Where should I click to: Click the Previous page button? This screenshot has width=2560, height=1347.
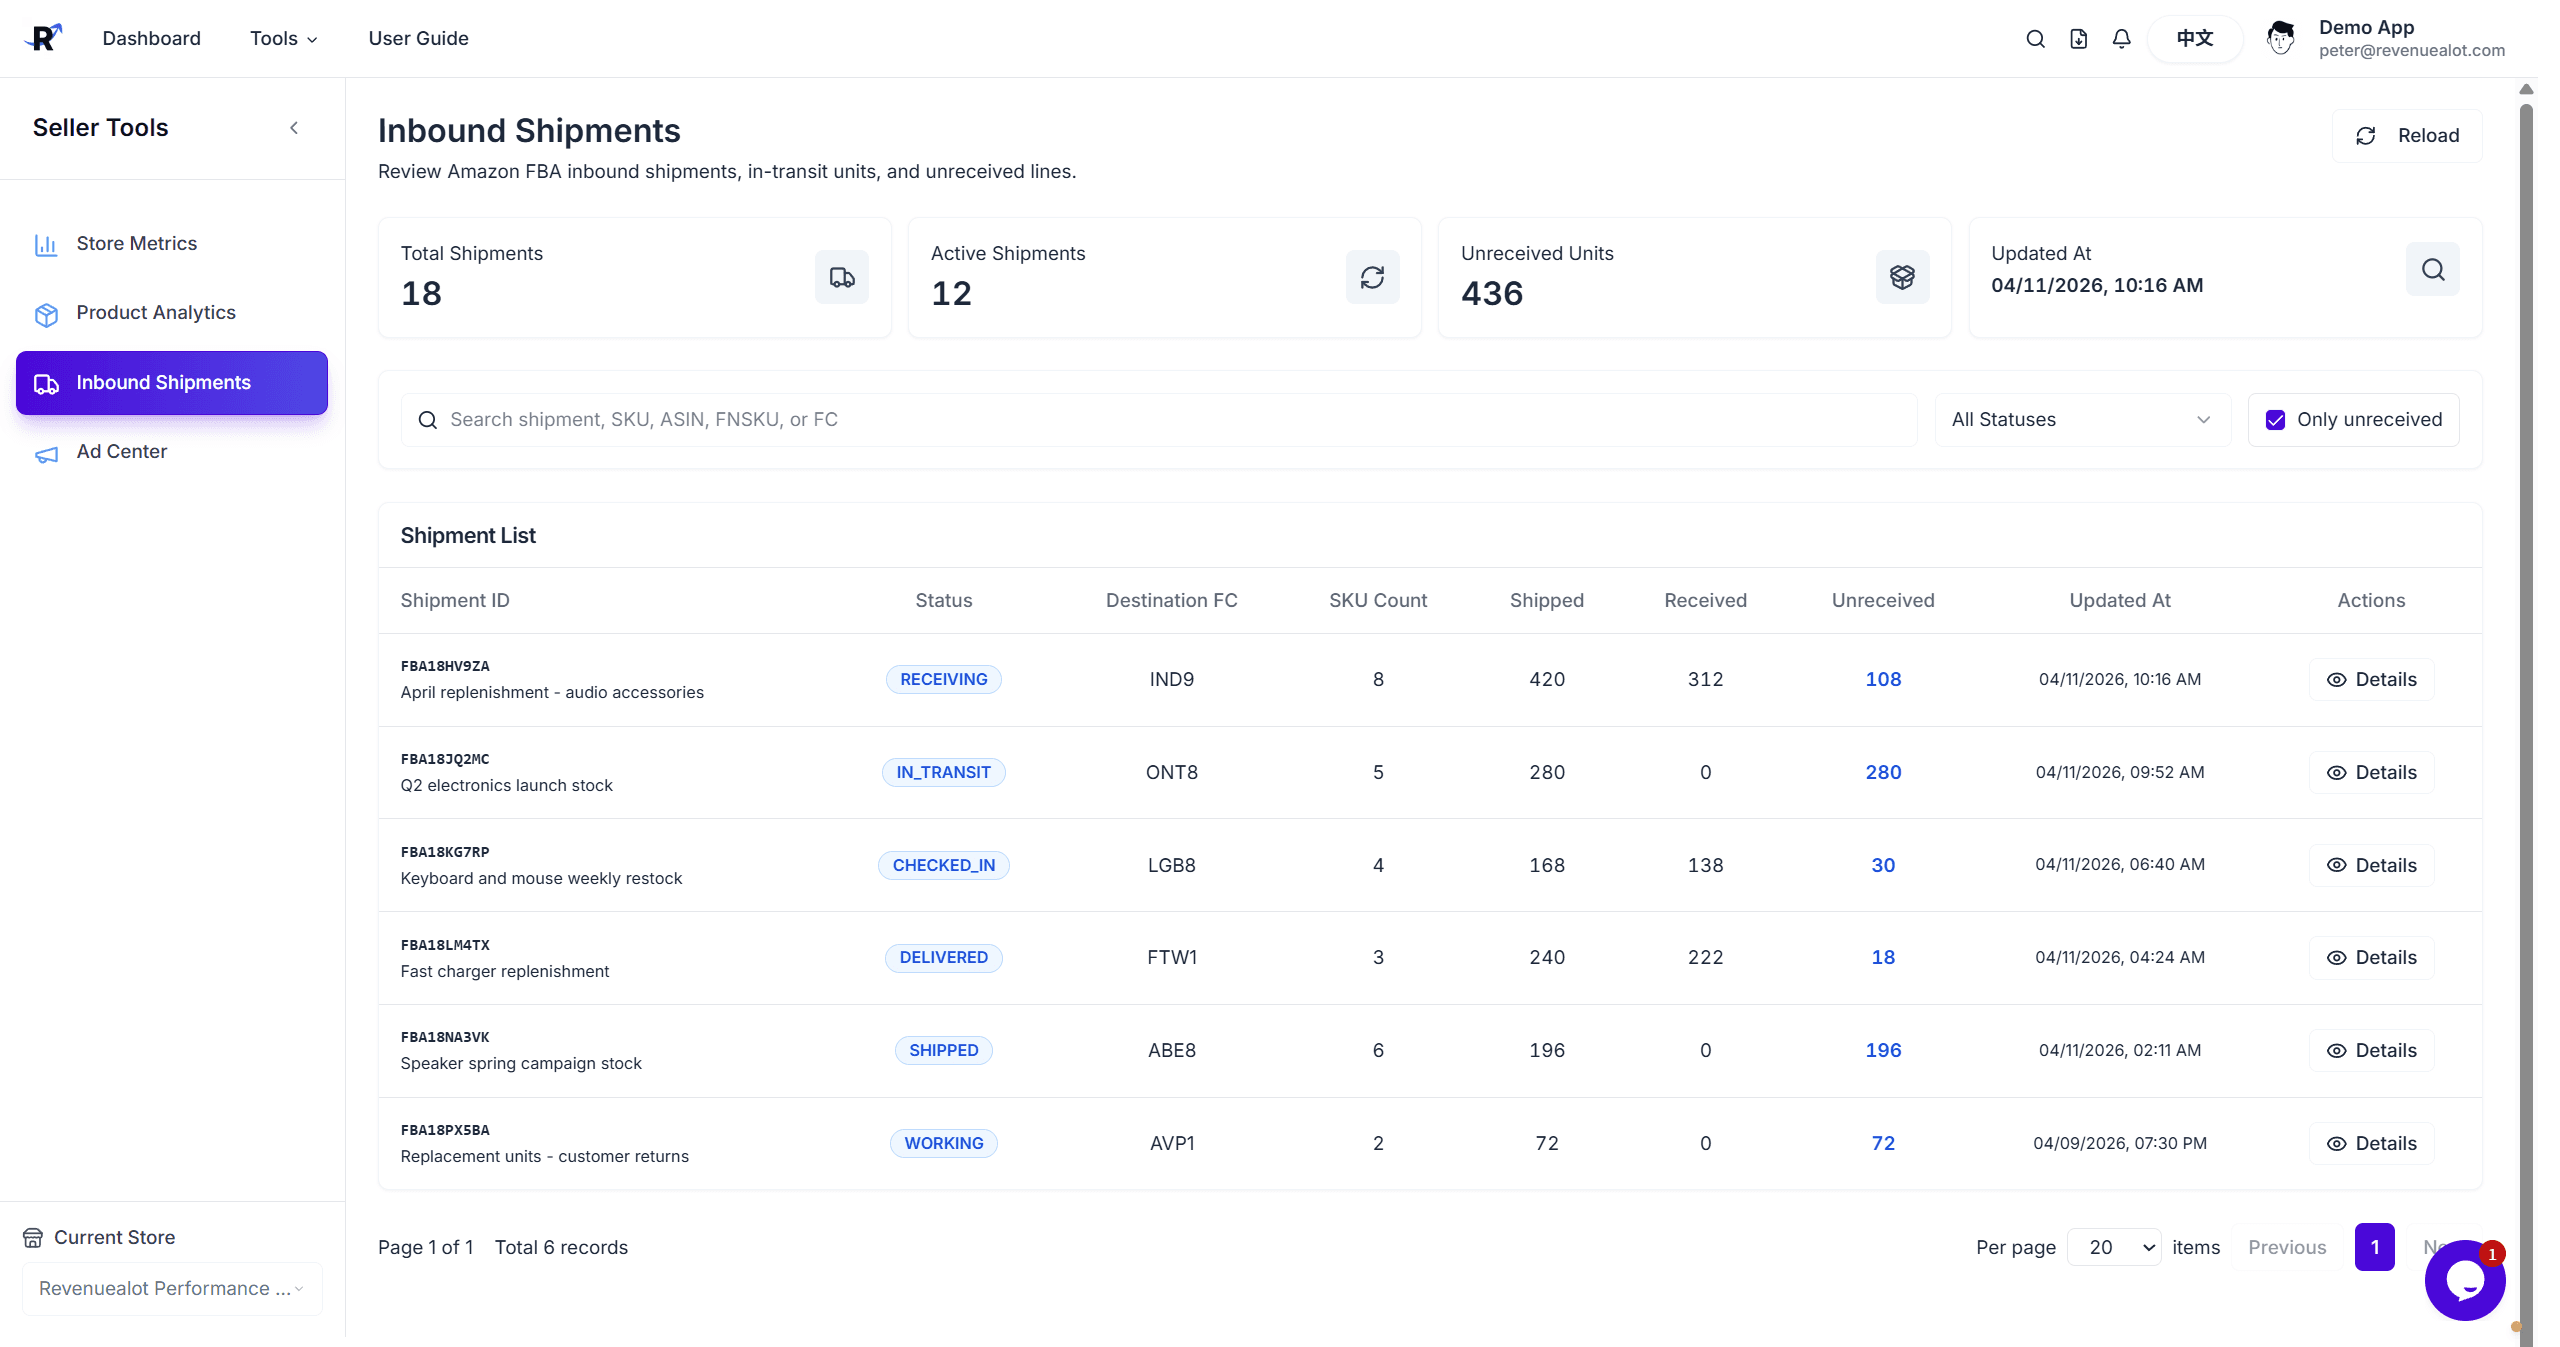pyautogui.click(x=2287, y=1247)
